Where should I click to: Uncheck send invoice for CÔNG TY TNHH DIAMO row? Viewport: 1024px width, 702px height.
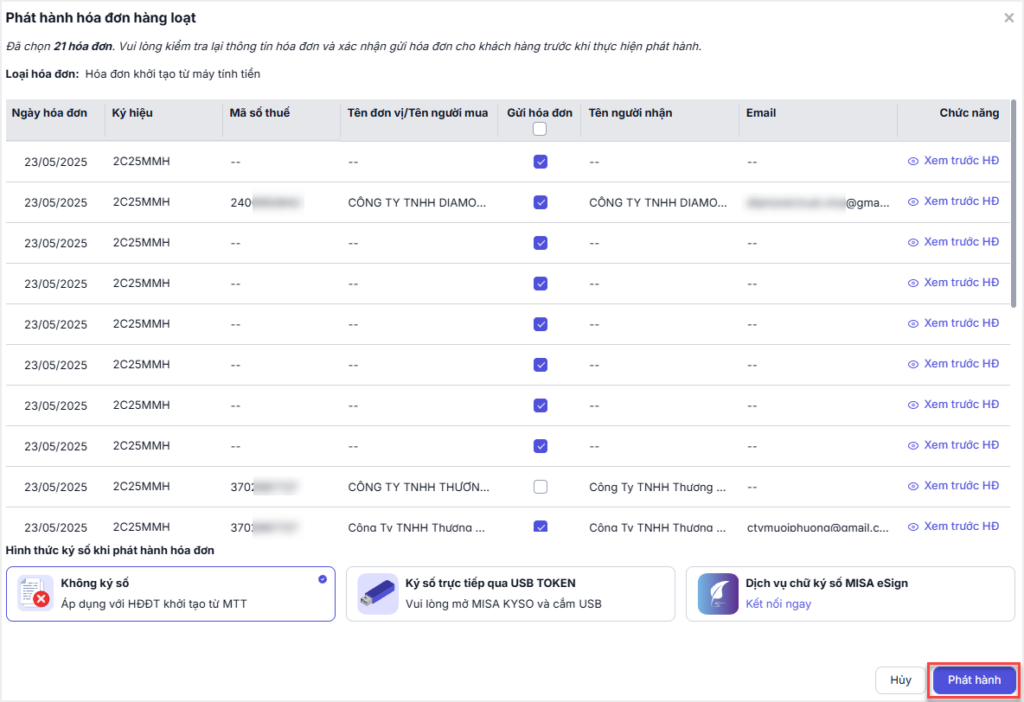pyautogui.click(x=540, y=202)
